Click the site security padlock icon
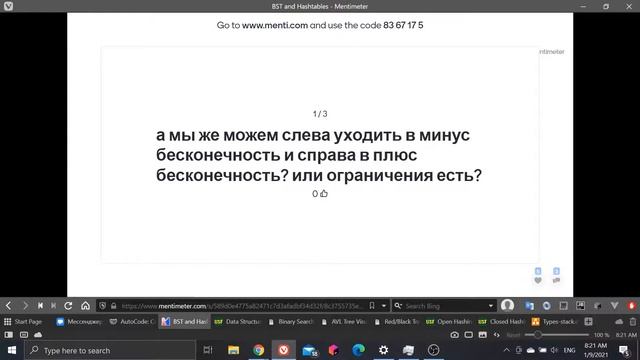 pos(113,306)
